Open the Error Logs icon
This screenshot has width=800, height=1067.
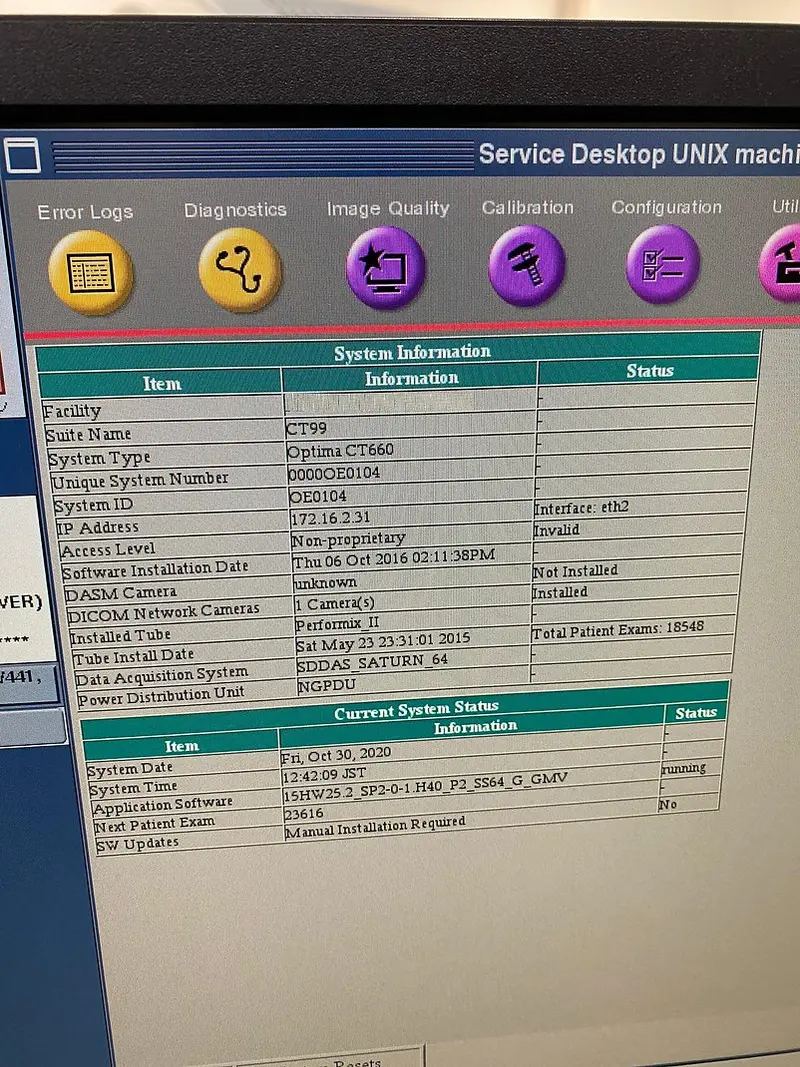[90, 272]
